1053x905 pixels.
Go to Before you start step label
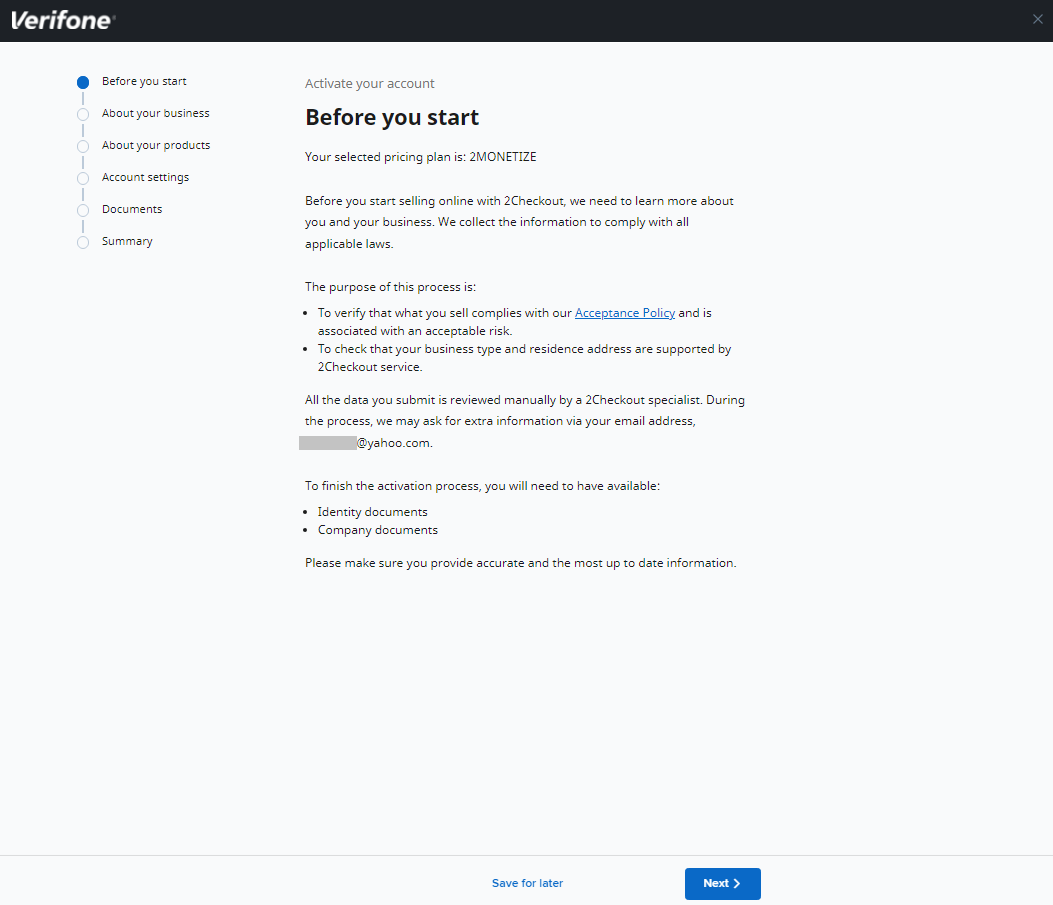[x=144, y=81]
